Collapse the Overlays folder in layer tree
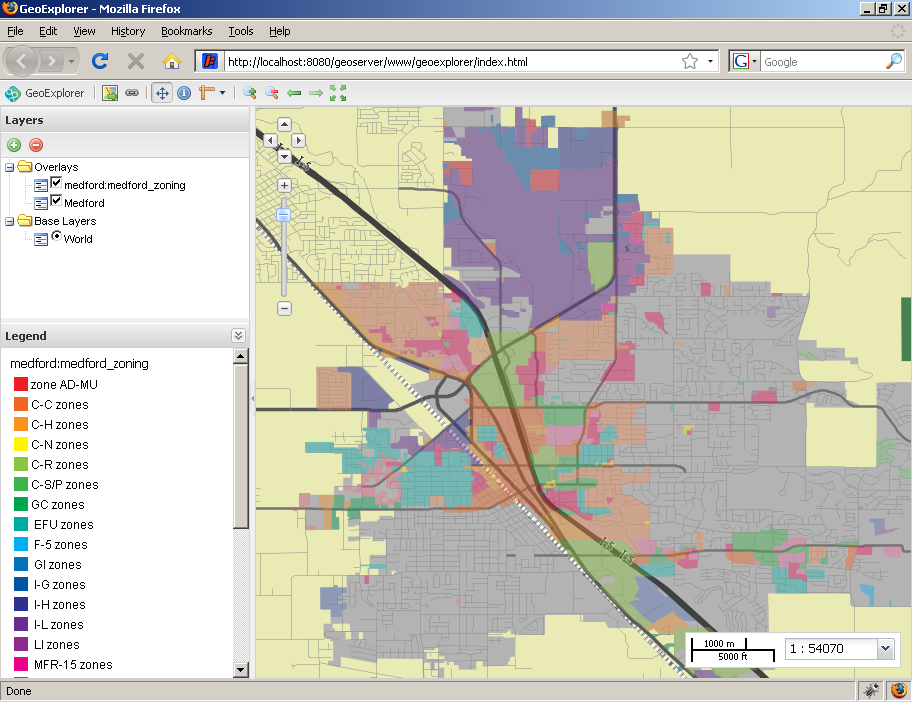The width and height of the screenshot is (912, 702). point(10,167)
